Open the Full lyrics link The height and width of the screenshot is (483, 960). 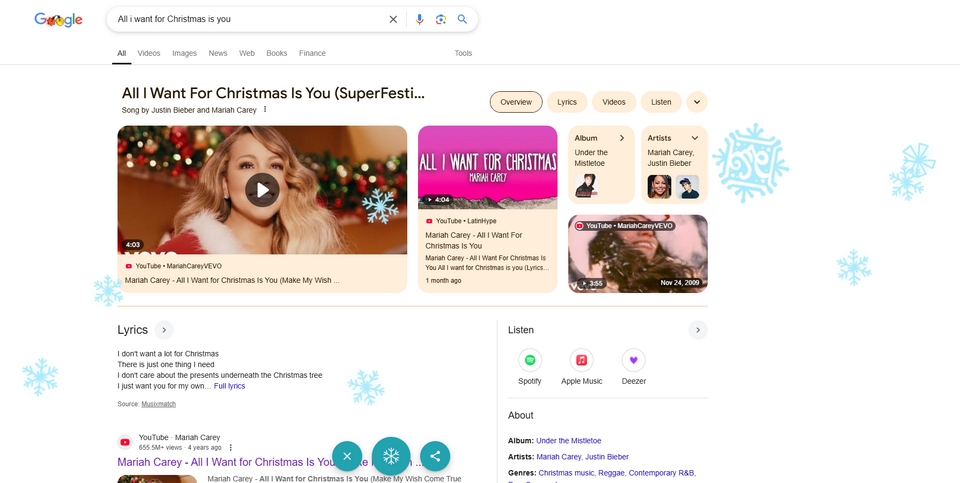(x=229, y=386)
